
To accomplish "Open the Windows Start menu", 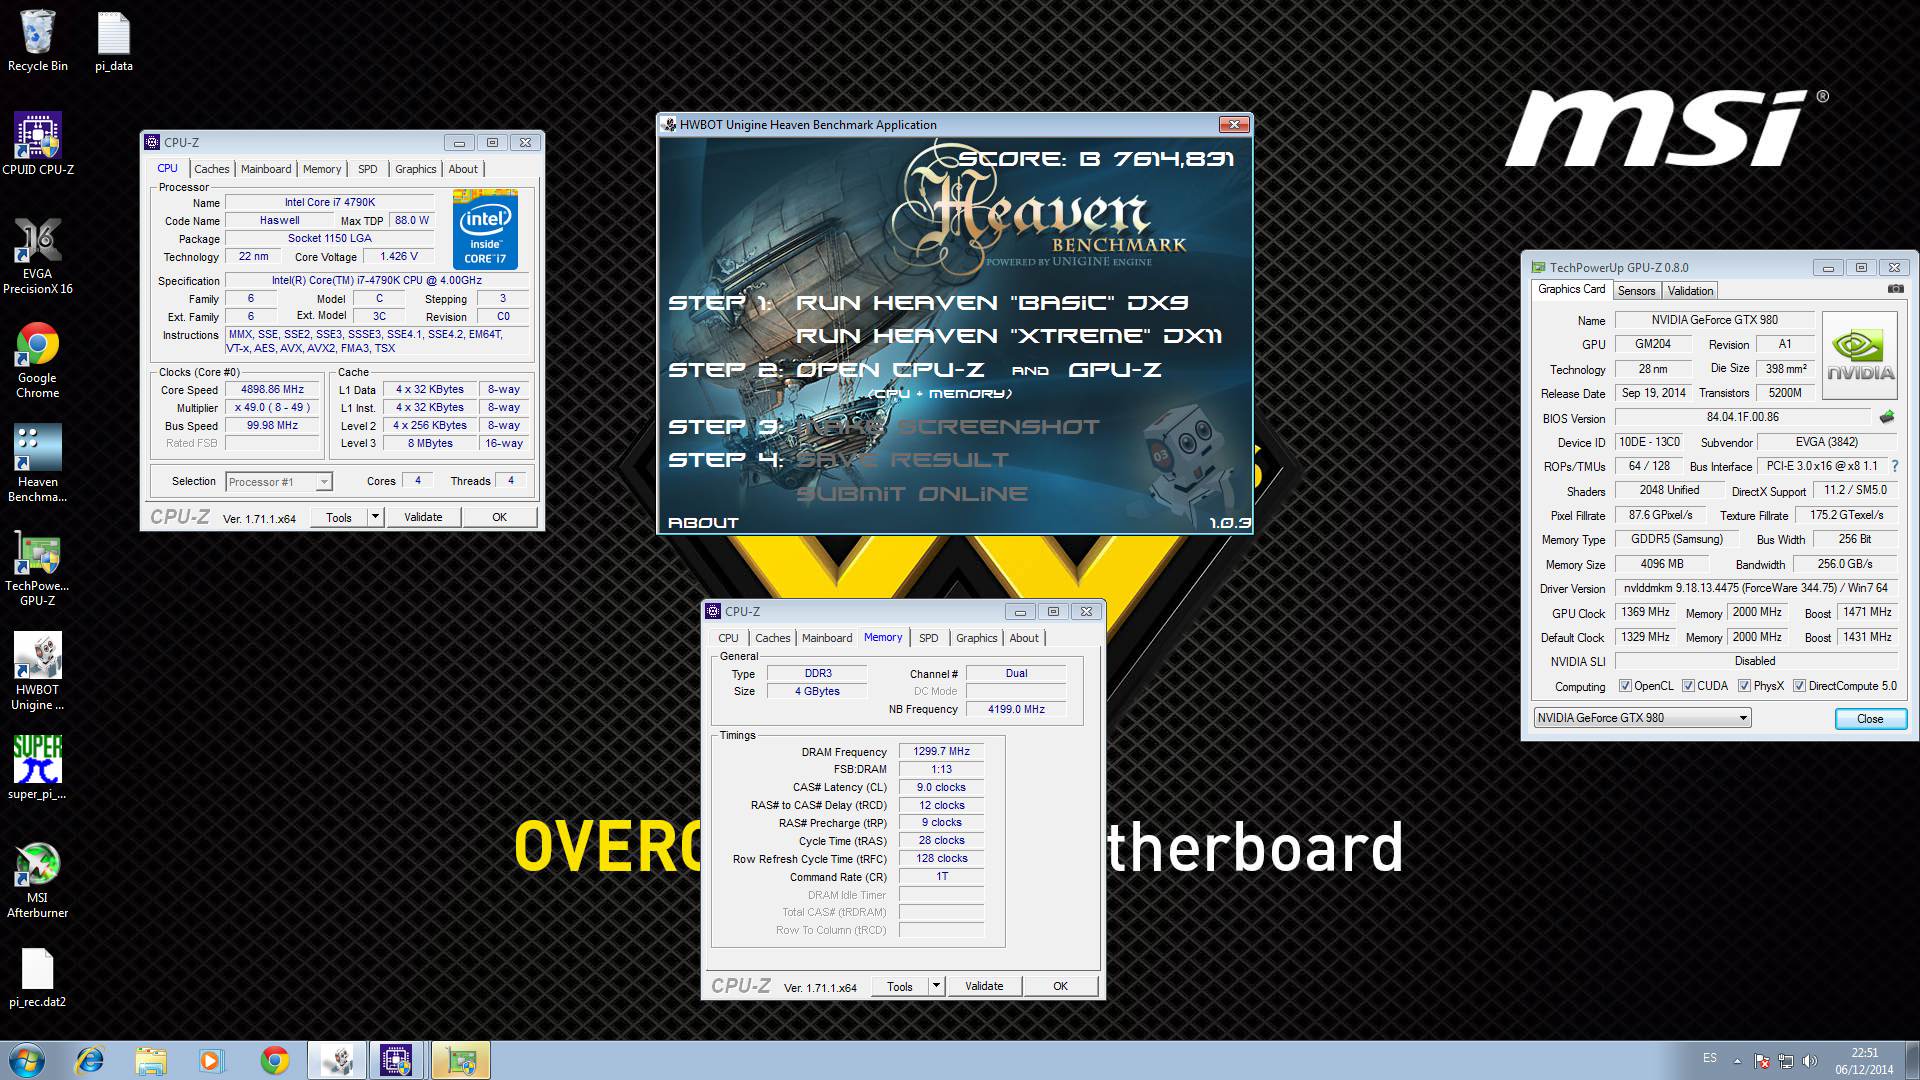I will [x=27, y=1060].
